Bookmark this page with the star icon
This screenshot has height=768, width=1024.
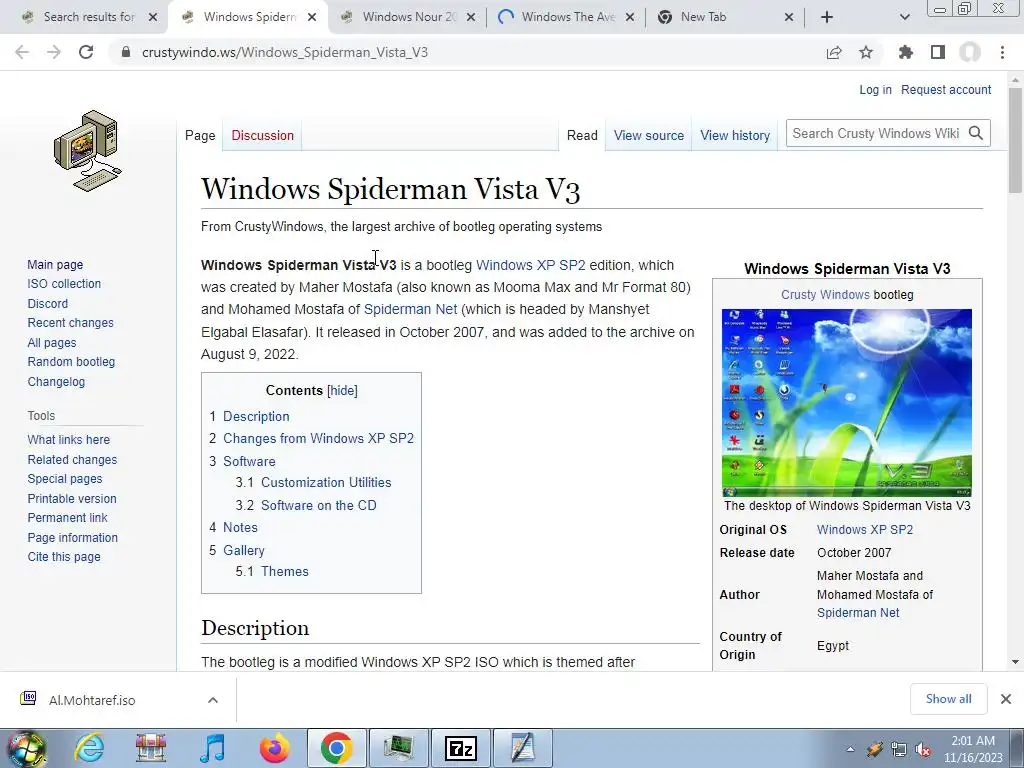pos(866,52)
